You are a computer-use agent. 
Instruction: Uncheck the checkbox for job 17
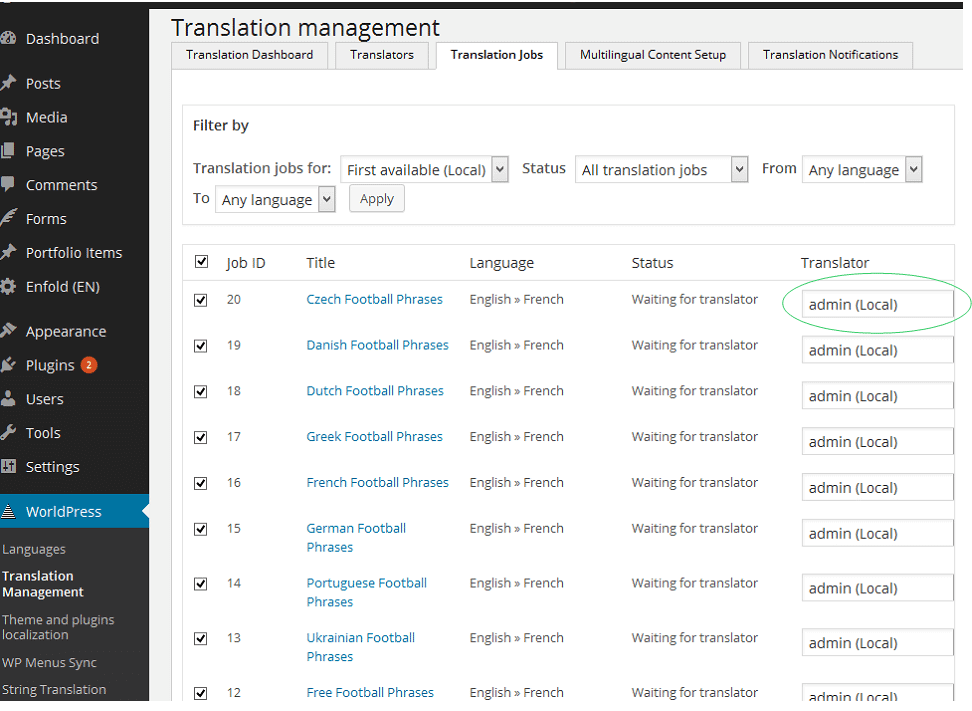[x=201, y=437]
